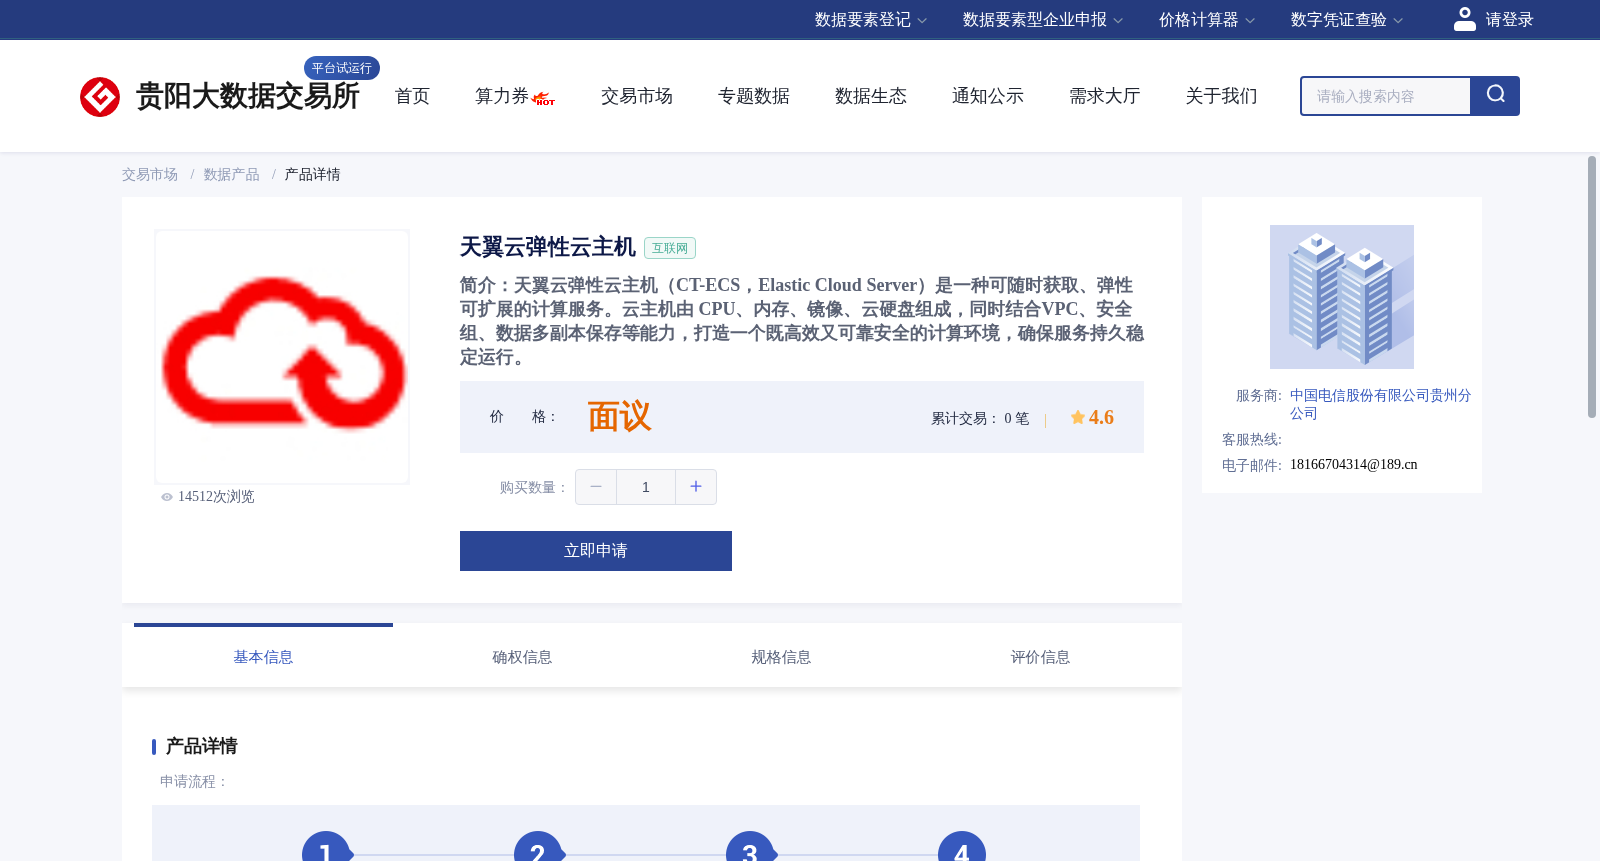Decrease purchase quantity with minus button
The width and height of the screenshot is (1600, 861).
click(596, 487)
